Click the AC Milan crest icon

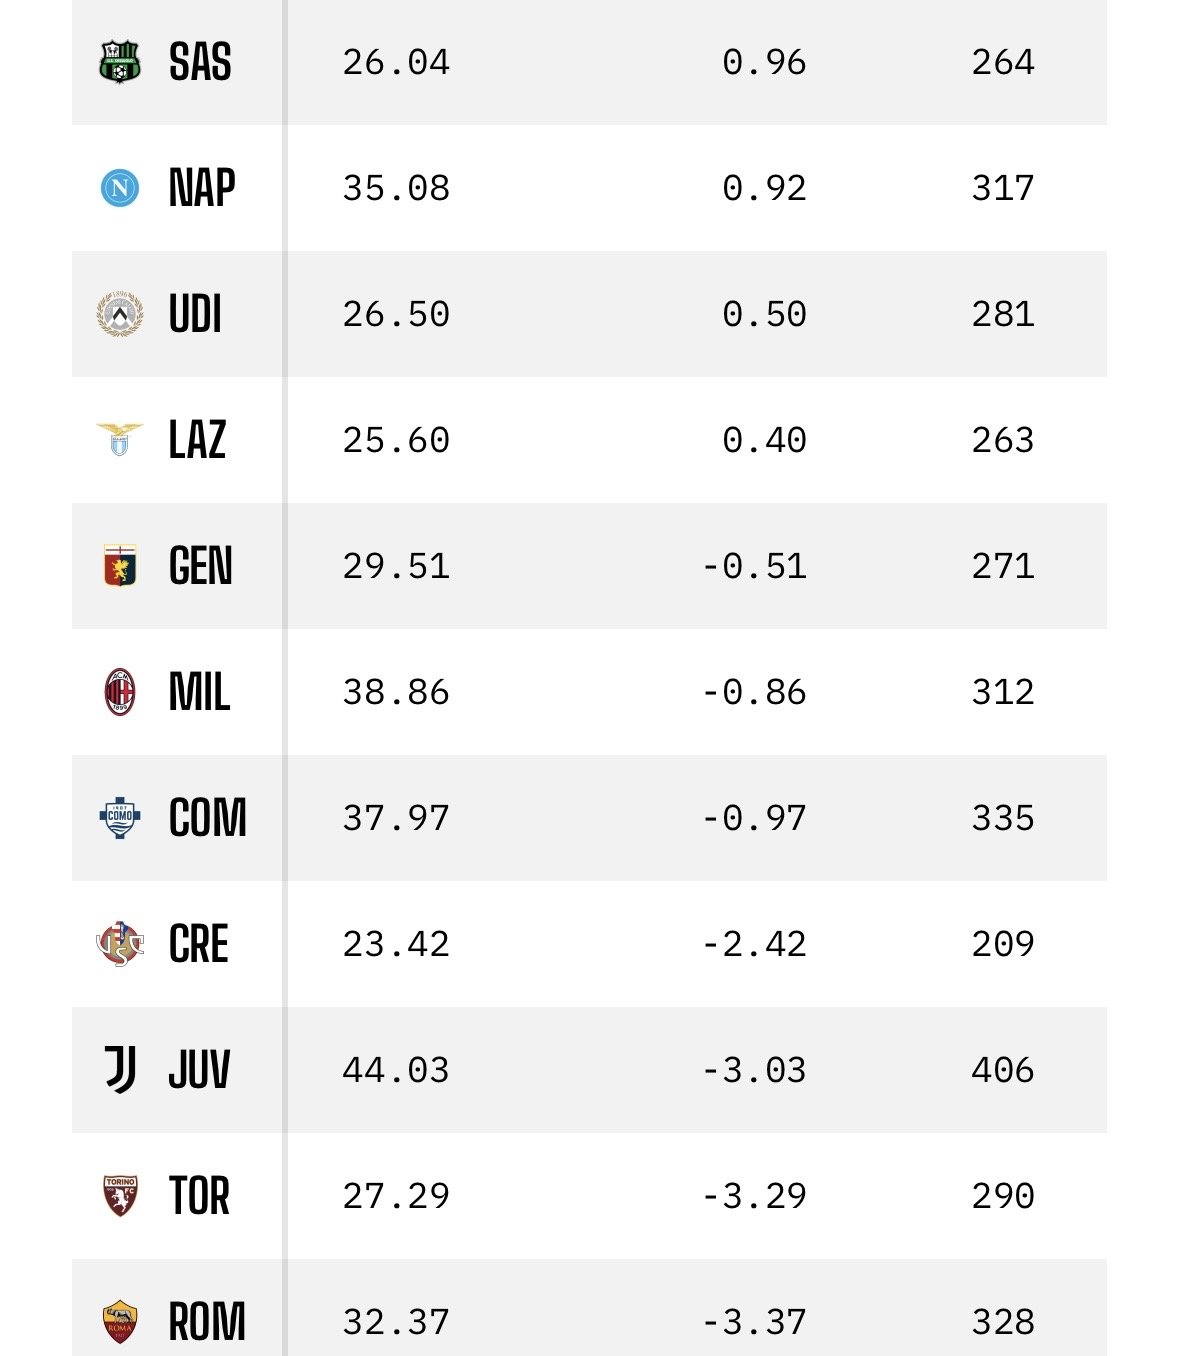pyautogui.click(x=120, y=692)
